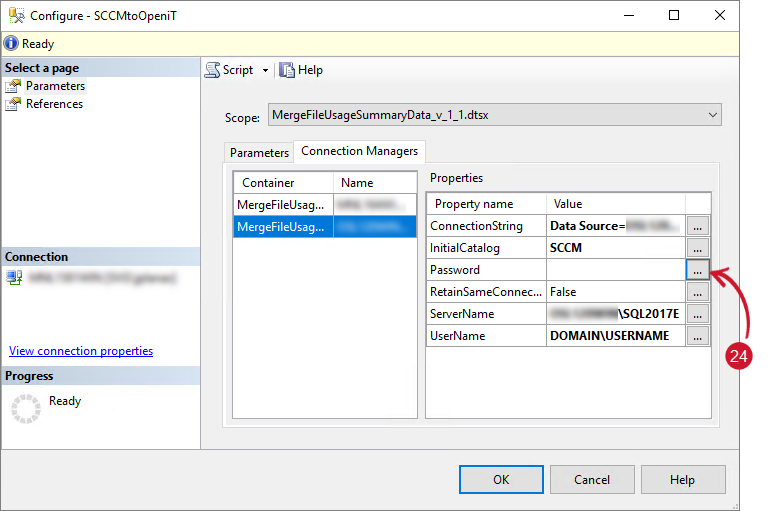Viewport: 778px width, 511px height.
Task: Click the bottom Help button
Action: tap(683, 480)
